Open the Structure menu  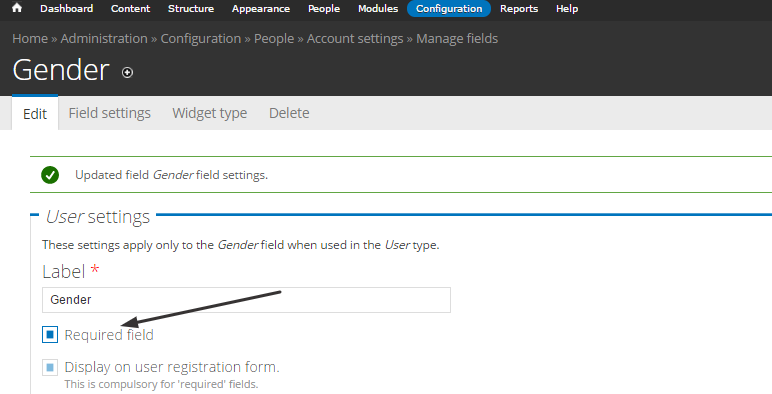(x=191, y=8)
